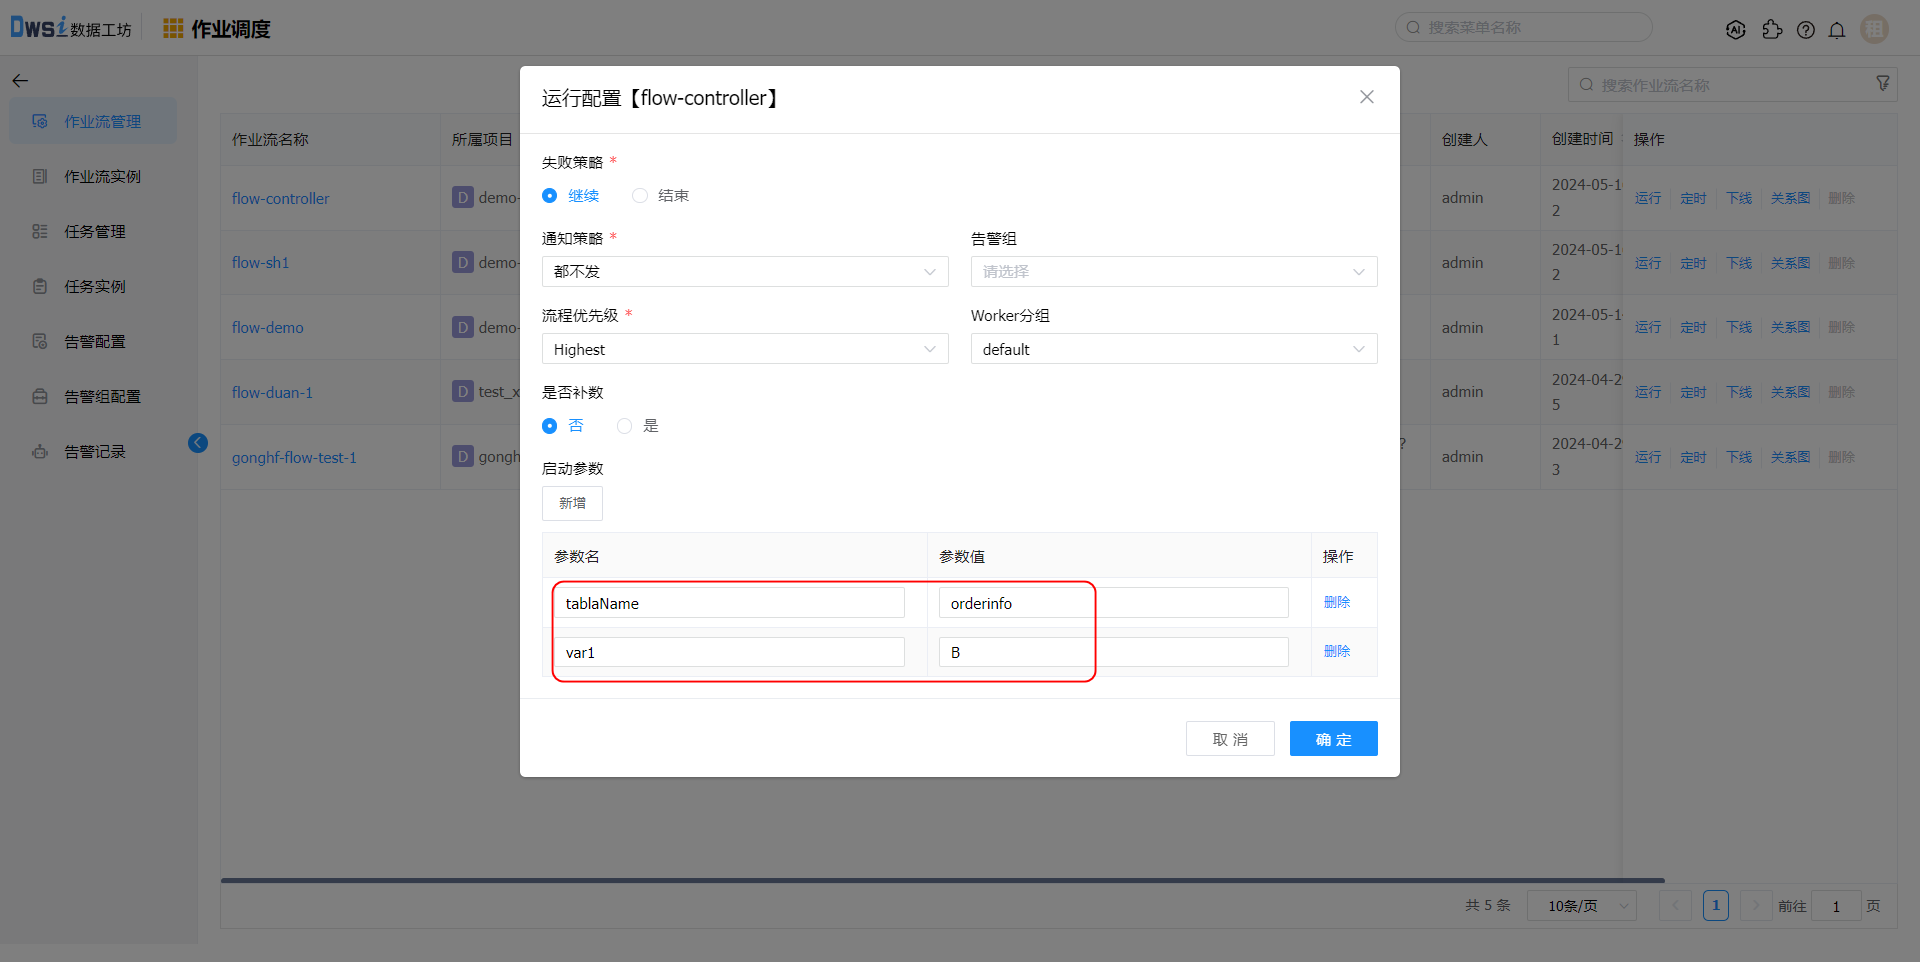Click the user avatar icon
The height and width of the screenshot is (962, 1920).
click(1873, 29)
